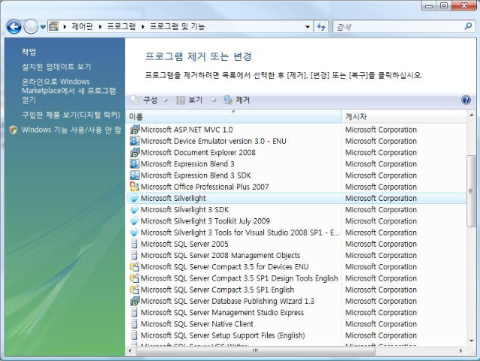Select Microsoft Silverlight program name text
The width and height of the screenshot is (480, 361).
tap(173, 198)
